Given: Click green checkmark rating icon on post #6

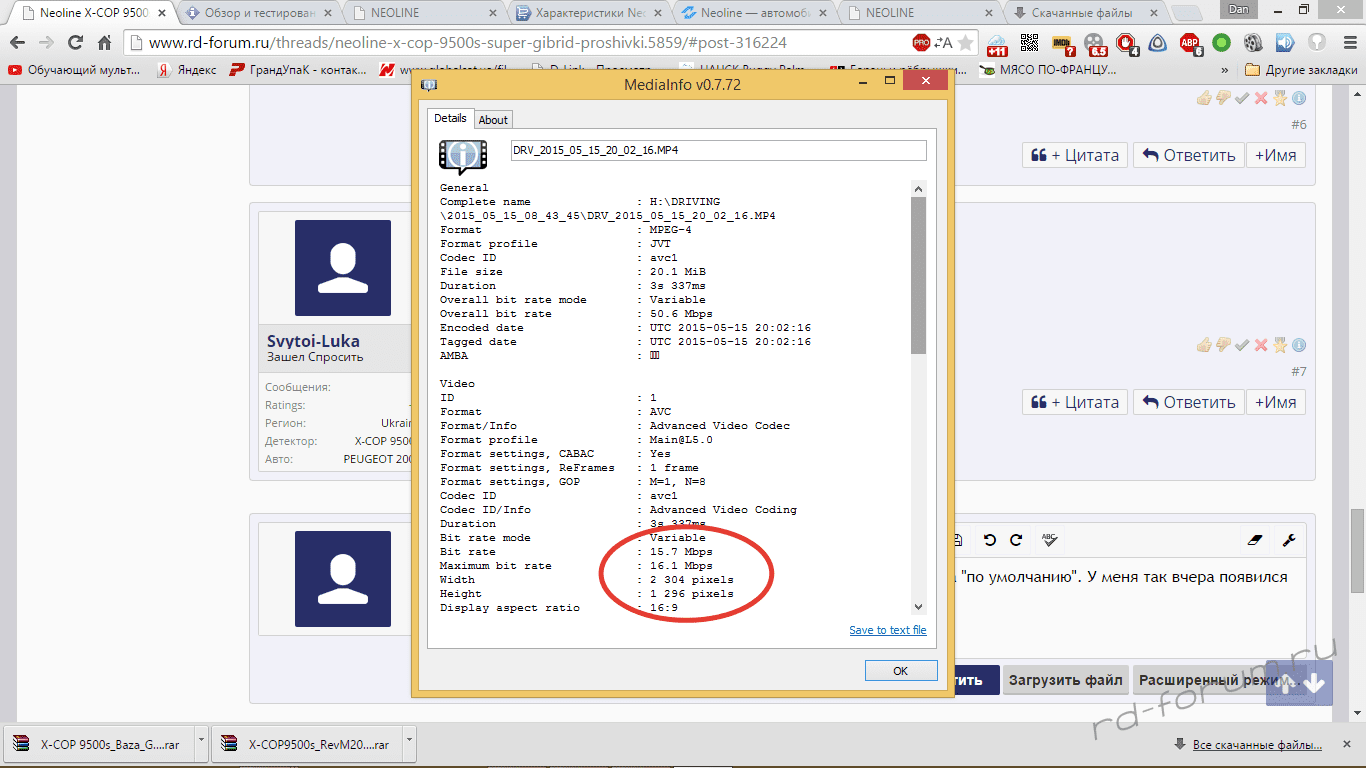Looking at the screenshot, I should [1241, 98].
